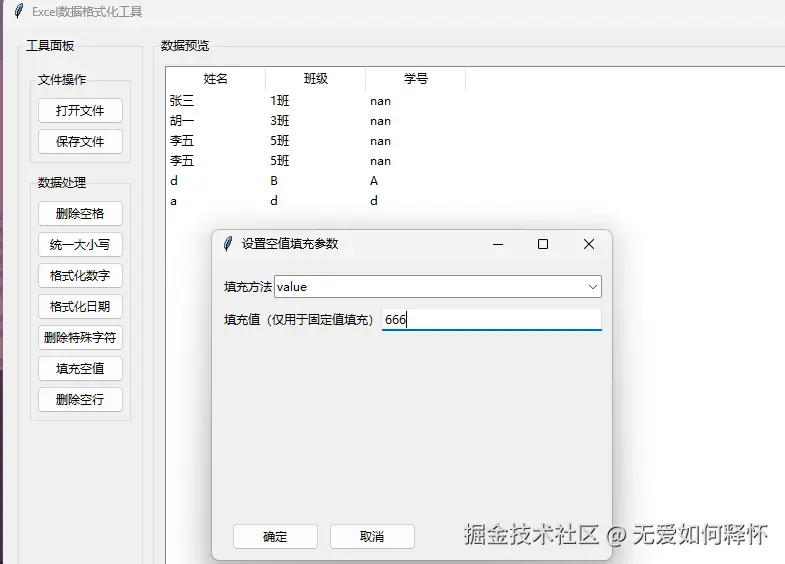Image resolution: width=785 pixels, height=564 pixels.
Task: Click the 统一大小写 button
Action: click(80, 245)
